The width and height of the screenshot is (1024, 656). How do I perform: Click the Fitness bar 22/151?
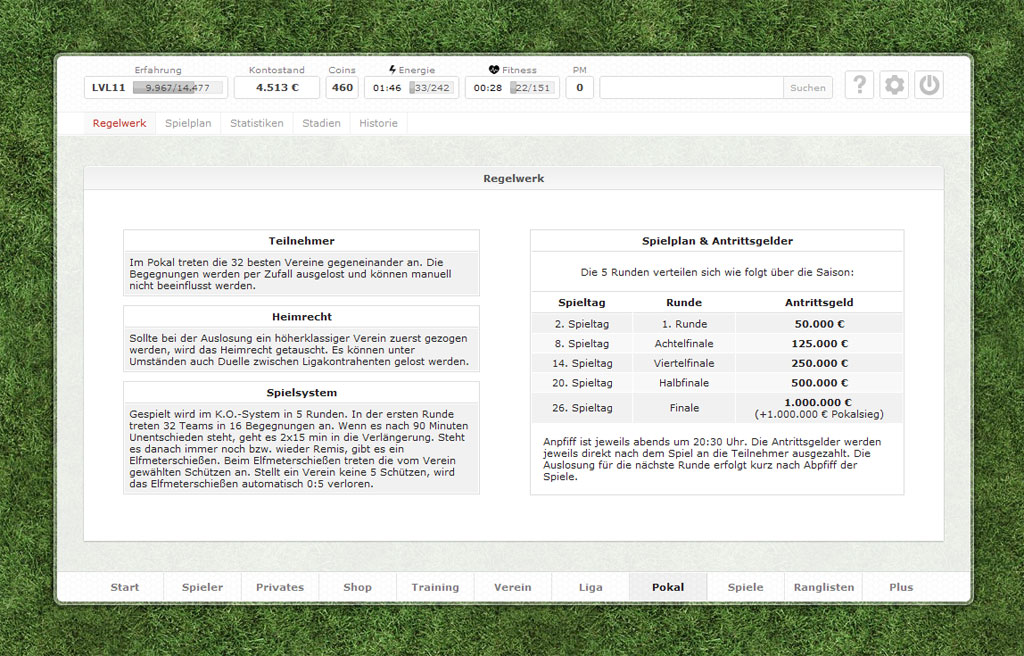(x=532, y=88)
